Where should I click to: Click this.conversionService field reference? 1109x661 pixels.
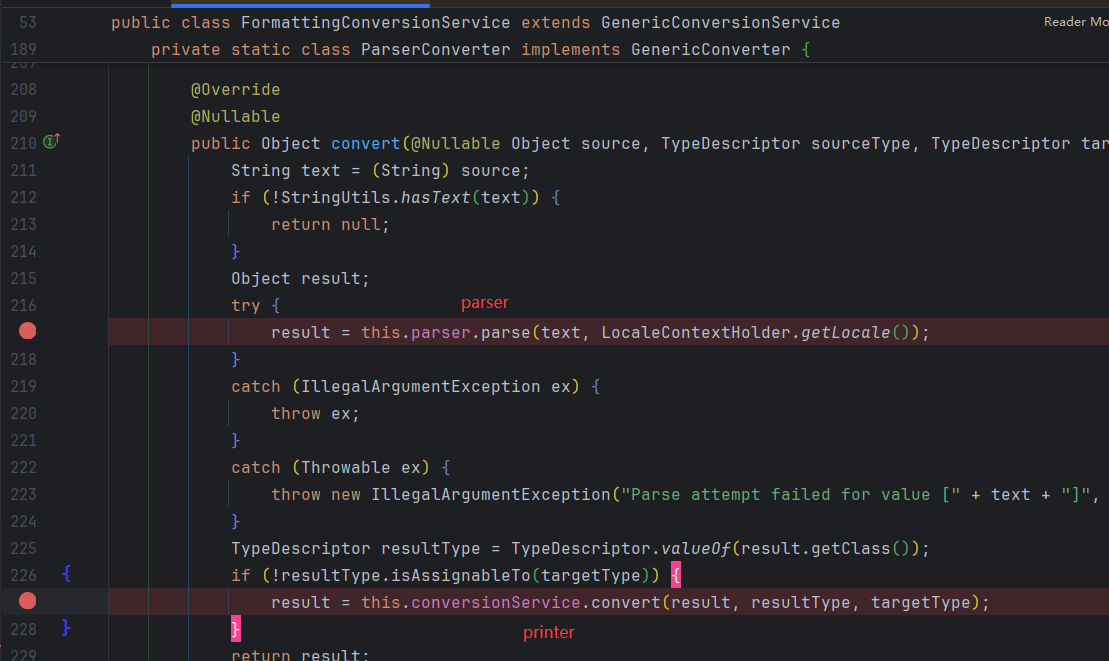coord(470,602)
